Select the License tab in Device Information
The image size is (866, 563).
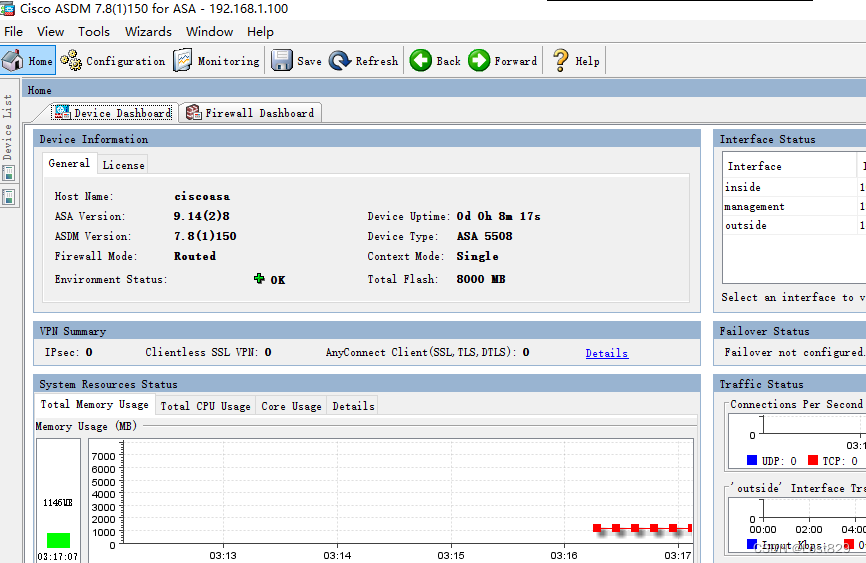pyautogui.click(x=123, y=165)
